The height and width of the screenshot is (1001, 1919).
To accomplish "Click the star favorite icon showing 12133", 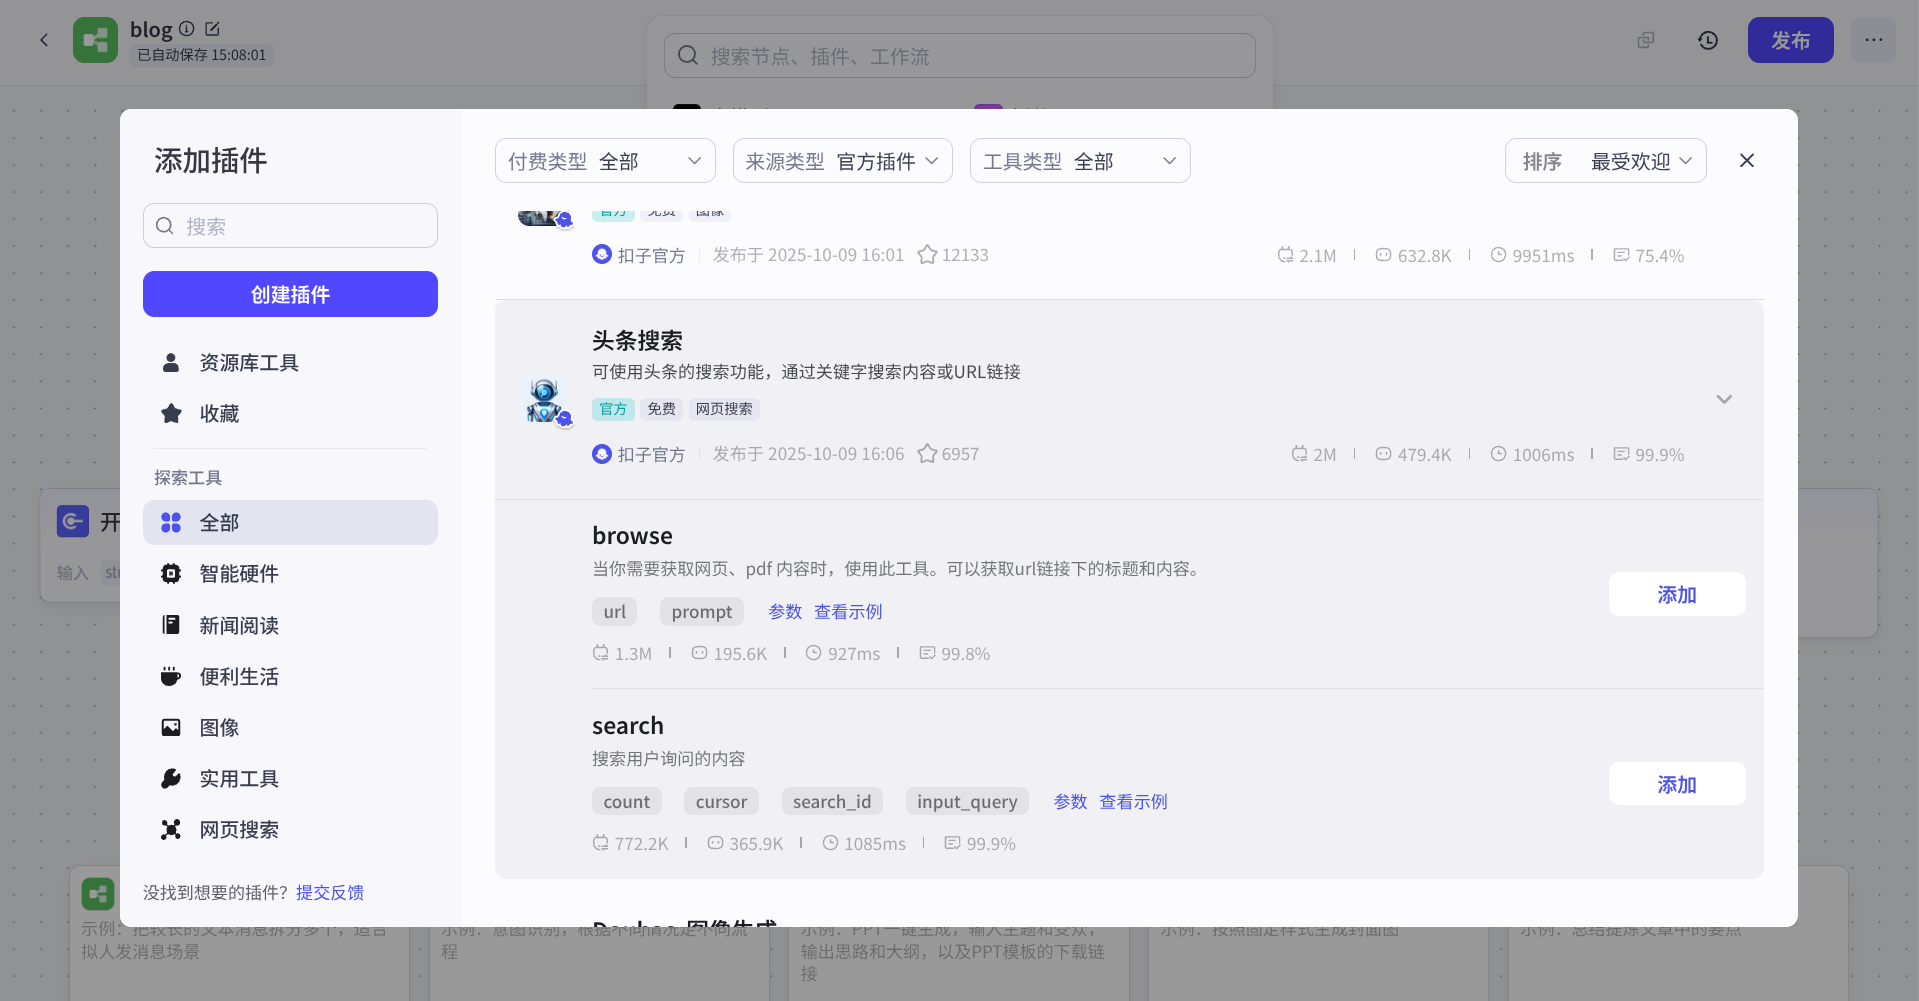I will [x=927, y=255].
